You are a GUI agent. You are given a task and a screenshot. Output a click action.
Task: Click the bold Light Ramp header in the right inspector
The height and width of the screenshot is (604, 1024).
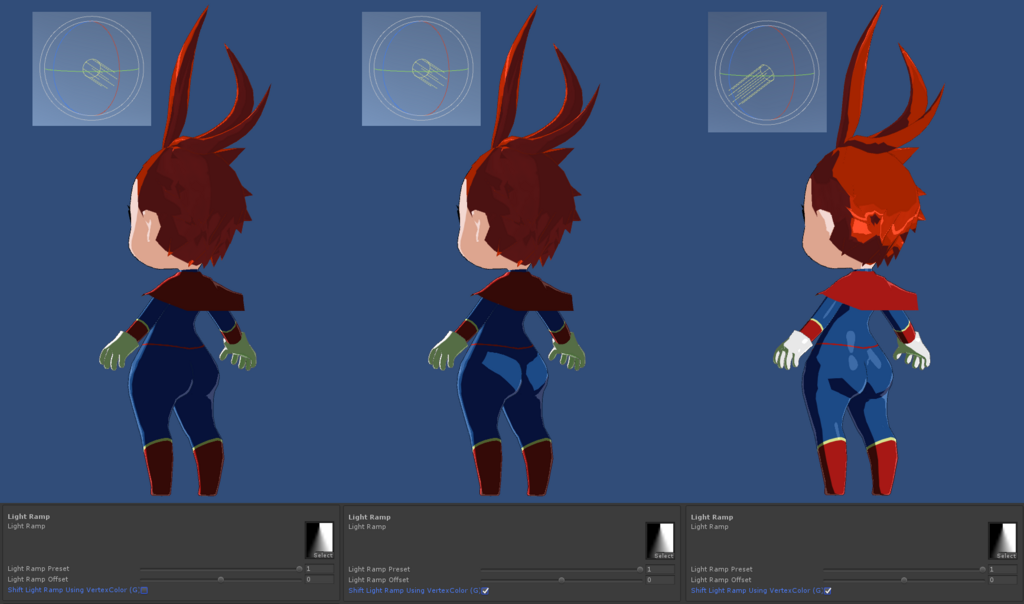point(712,517)
